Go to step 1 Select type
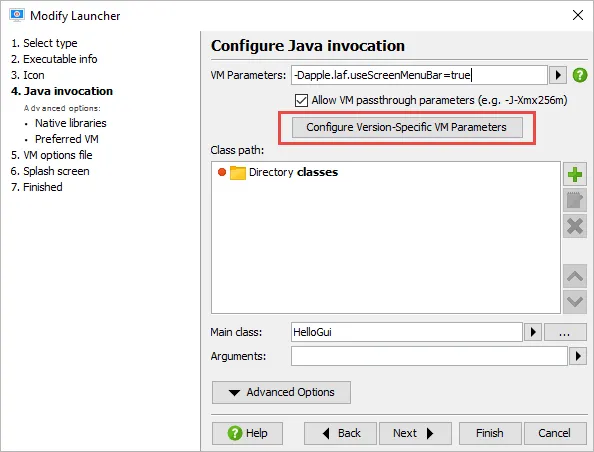This screenshot has width=594, height=452. tap(44, 43)
